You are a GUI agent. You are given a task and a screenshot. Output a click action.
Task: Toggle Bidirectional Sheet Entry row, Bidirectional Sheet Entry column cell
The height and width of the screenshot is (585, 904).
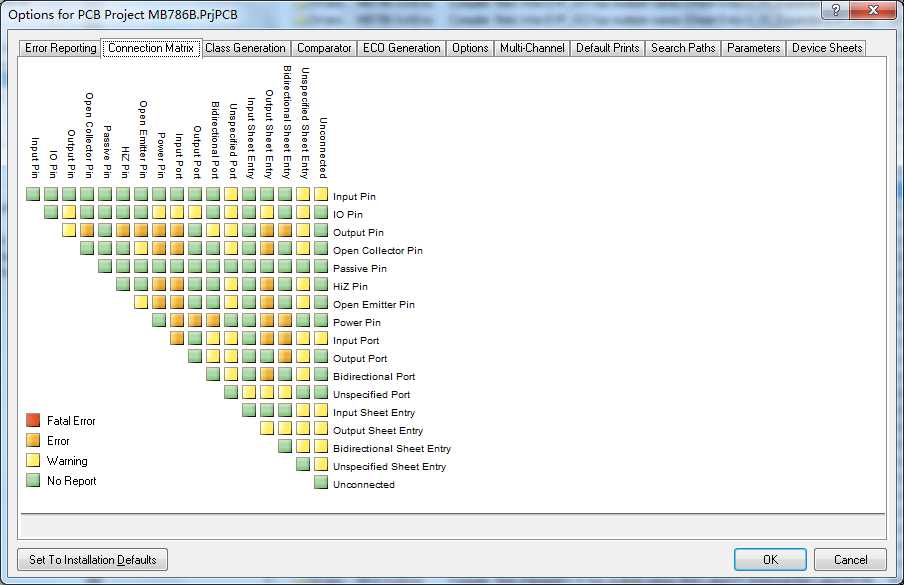pyautogui.click(x=285, y=446)
